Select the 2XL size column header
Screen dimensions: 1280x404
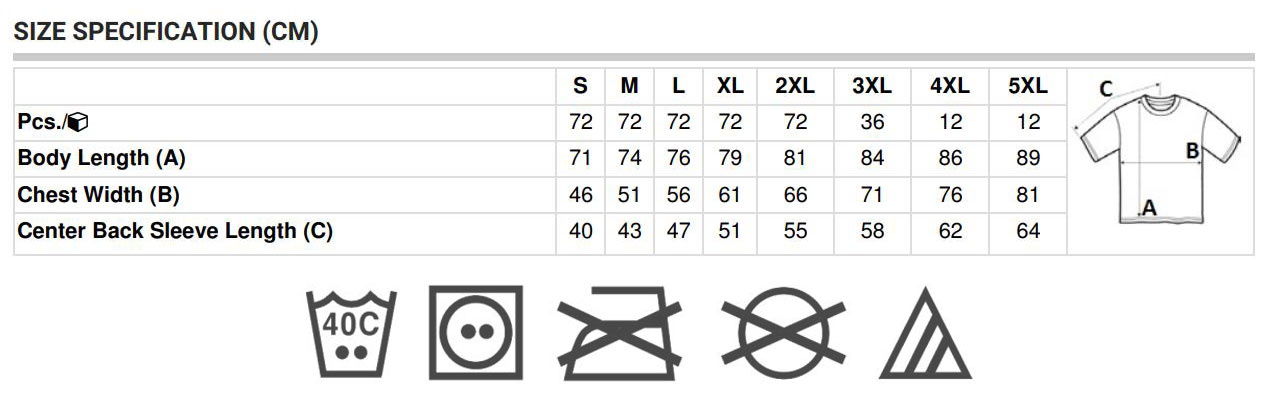795,86
